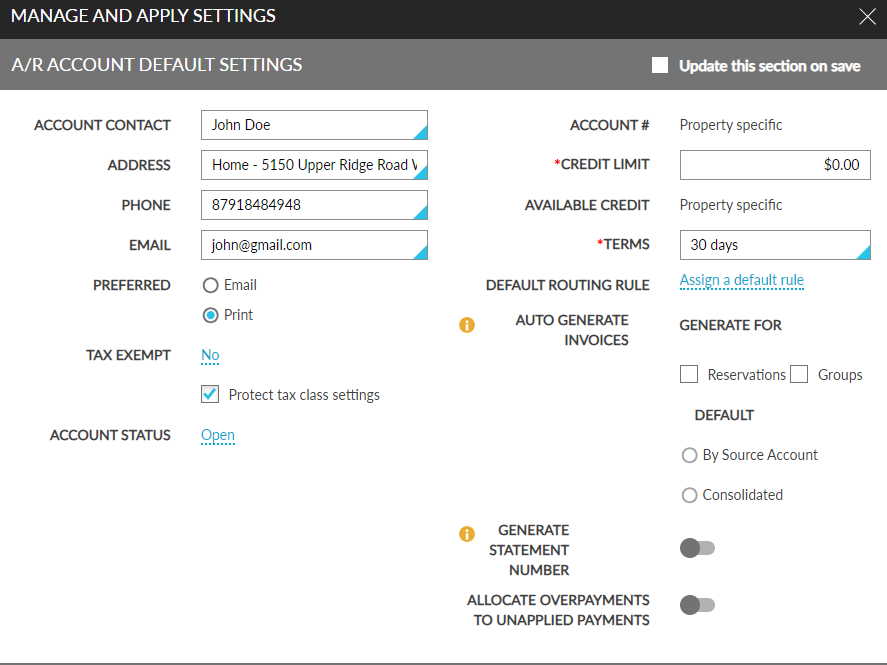Click Assign a default rule link
The height and width of the screenshot is (665, 887).
pos(741,280)
